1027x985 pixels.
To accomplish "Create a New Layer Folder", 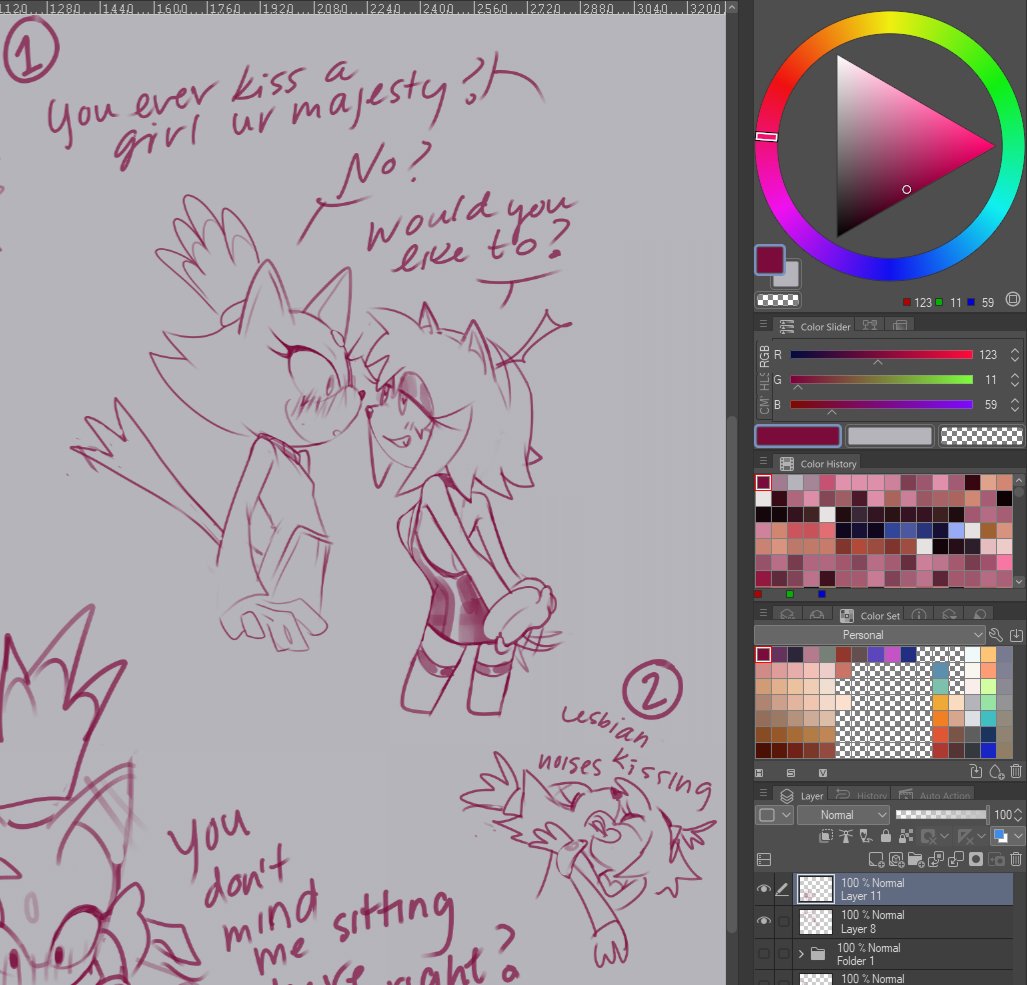I will [916, 859].
